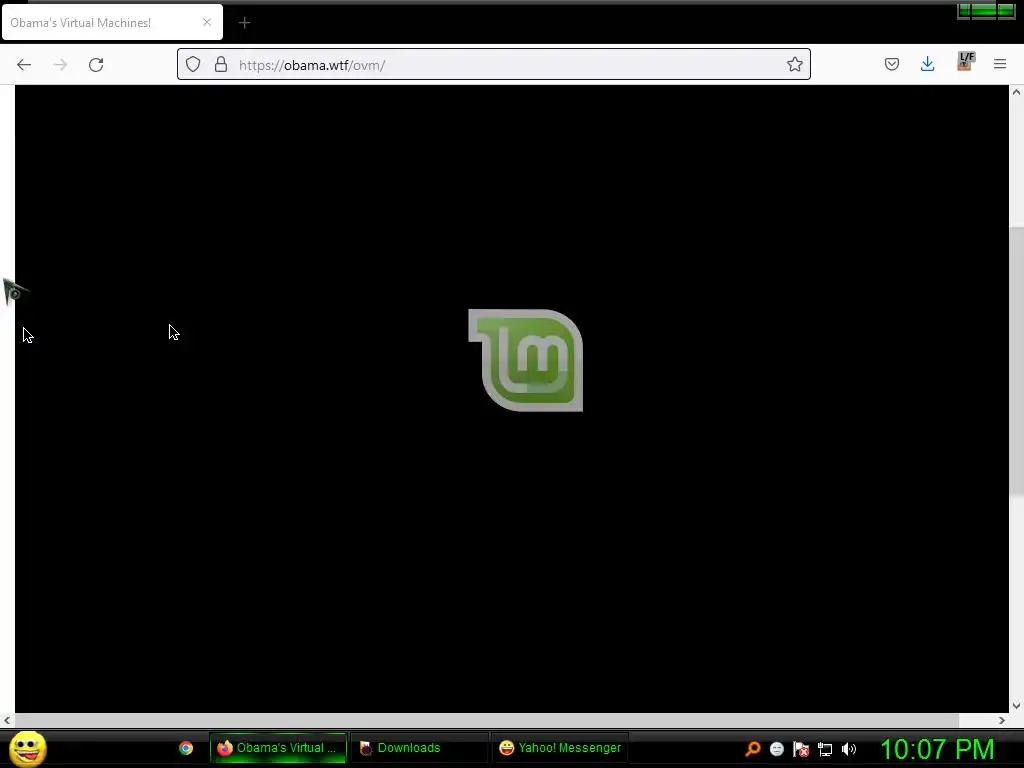
Task: Launch Chrome from the quick launch
Action: tap(186, 748)
